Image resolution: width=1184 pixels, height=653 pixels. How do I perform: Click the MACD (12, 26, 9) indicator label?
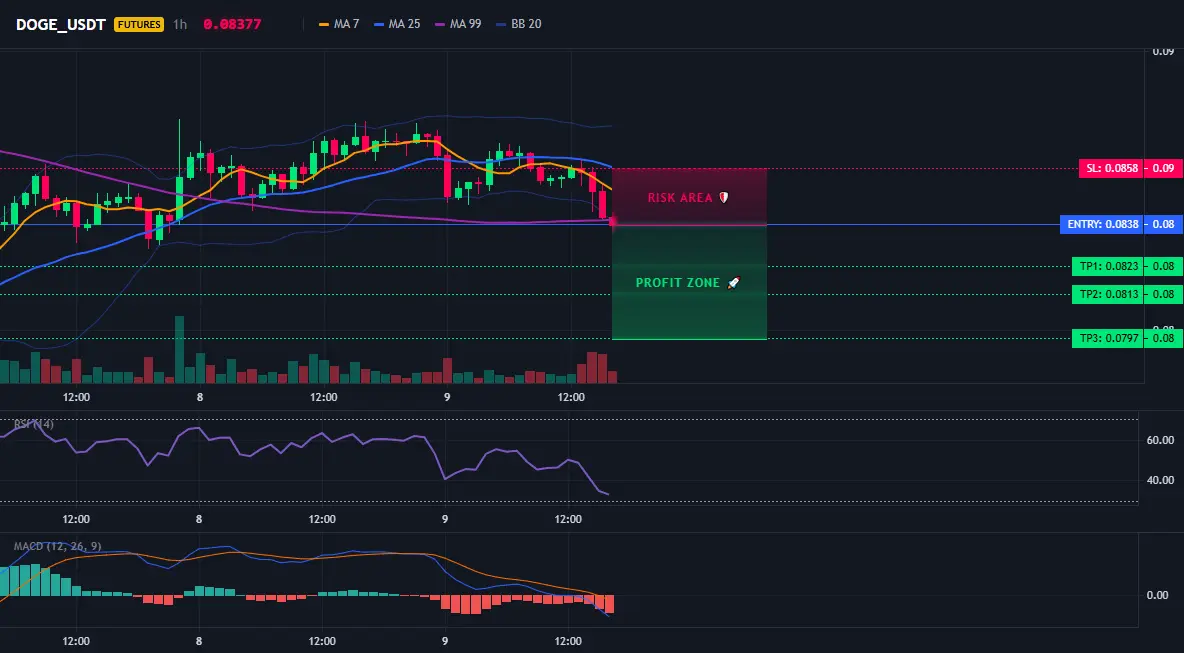tap(57, 546)
